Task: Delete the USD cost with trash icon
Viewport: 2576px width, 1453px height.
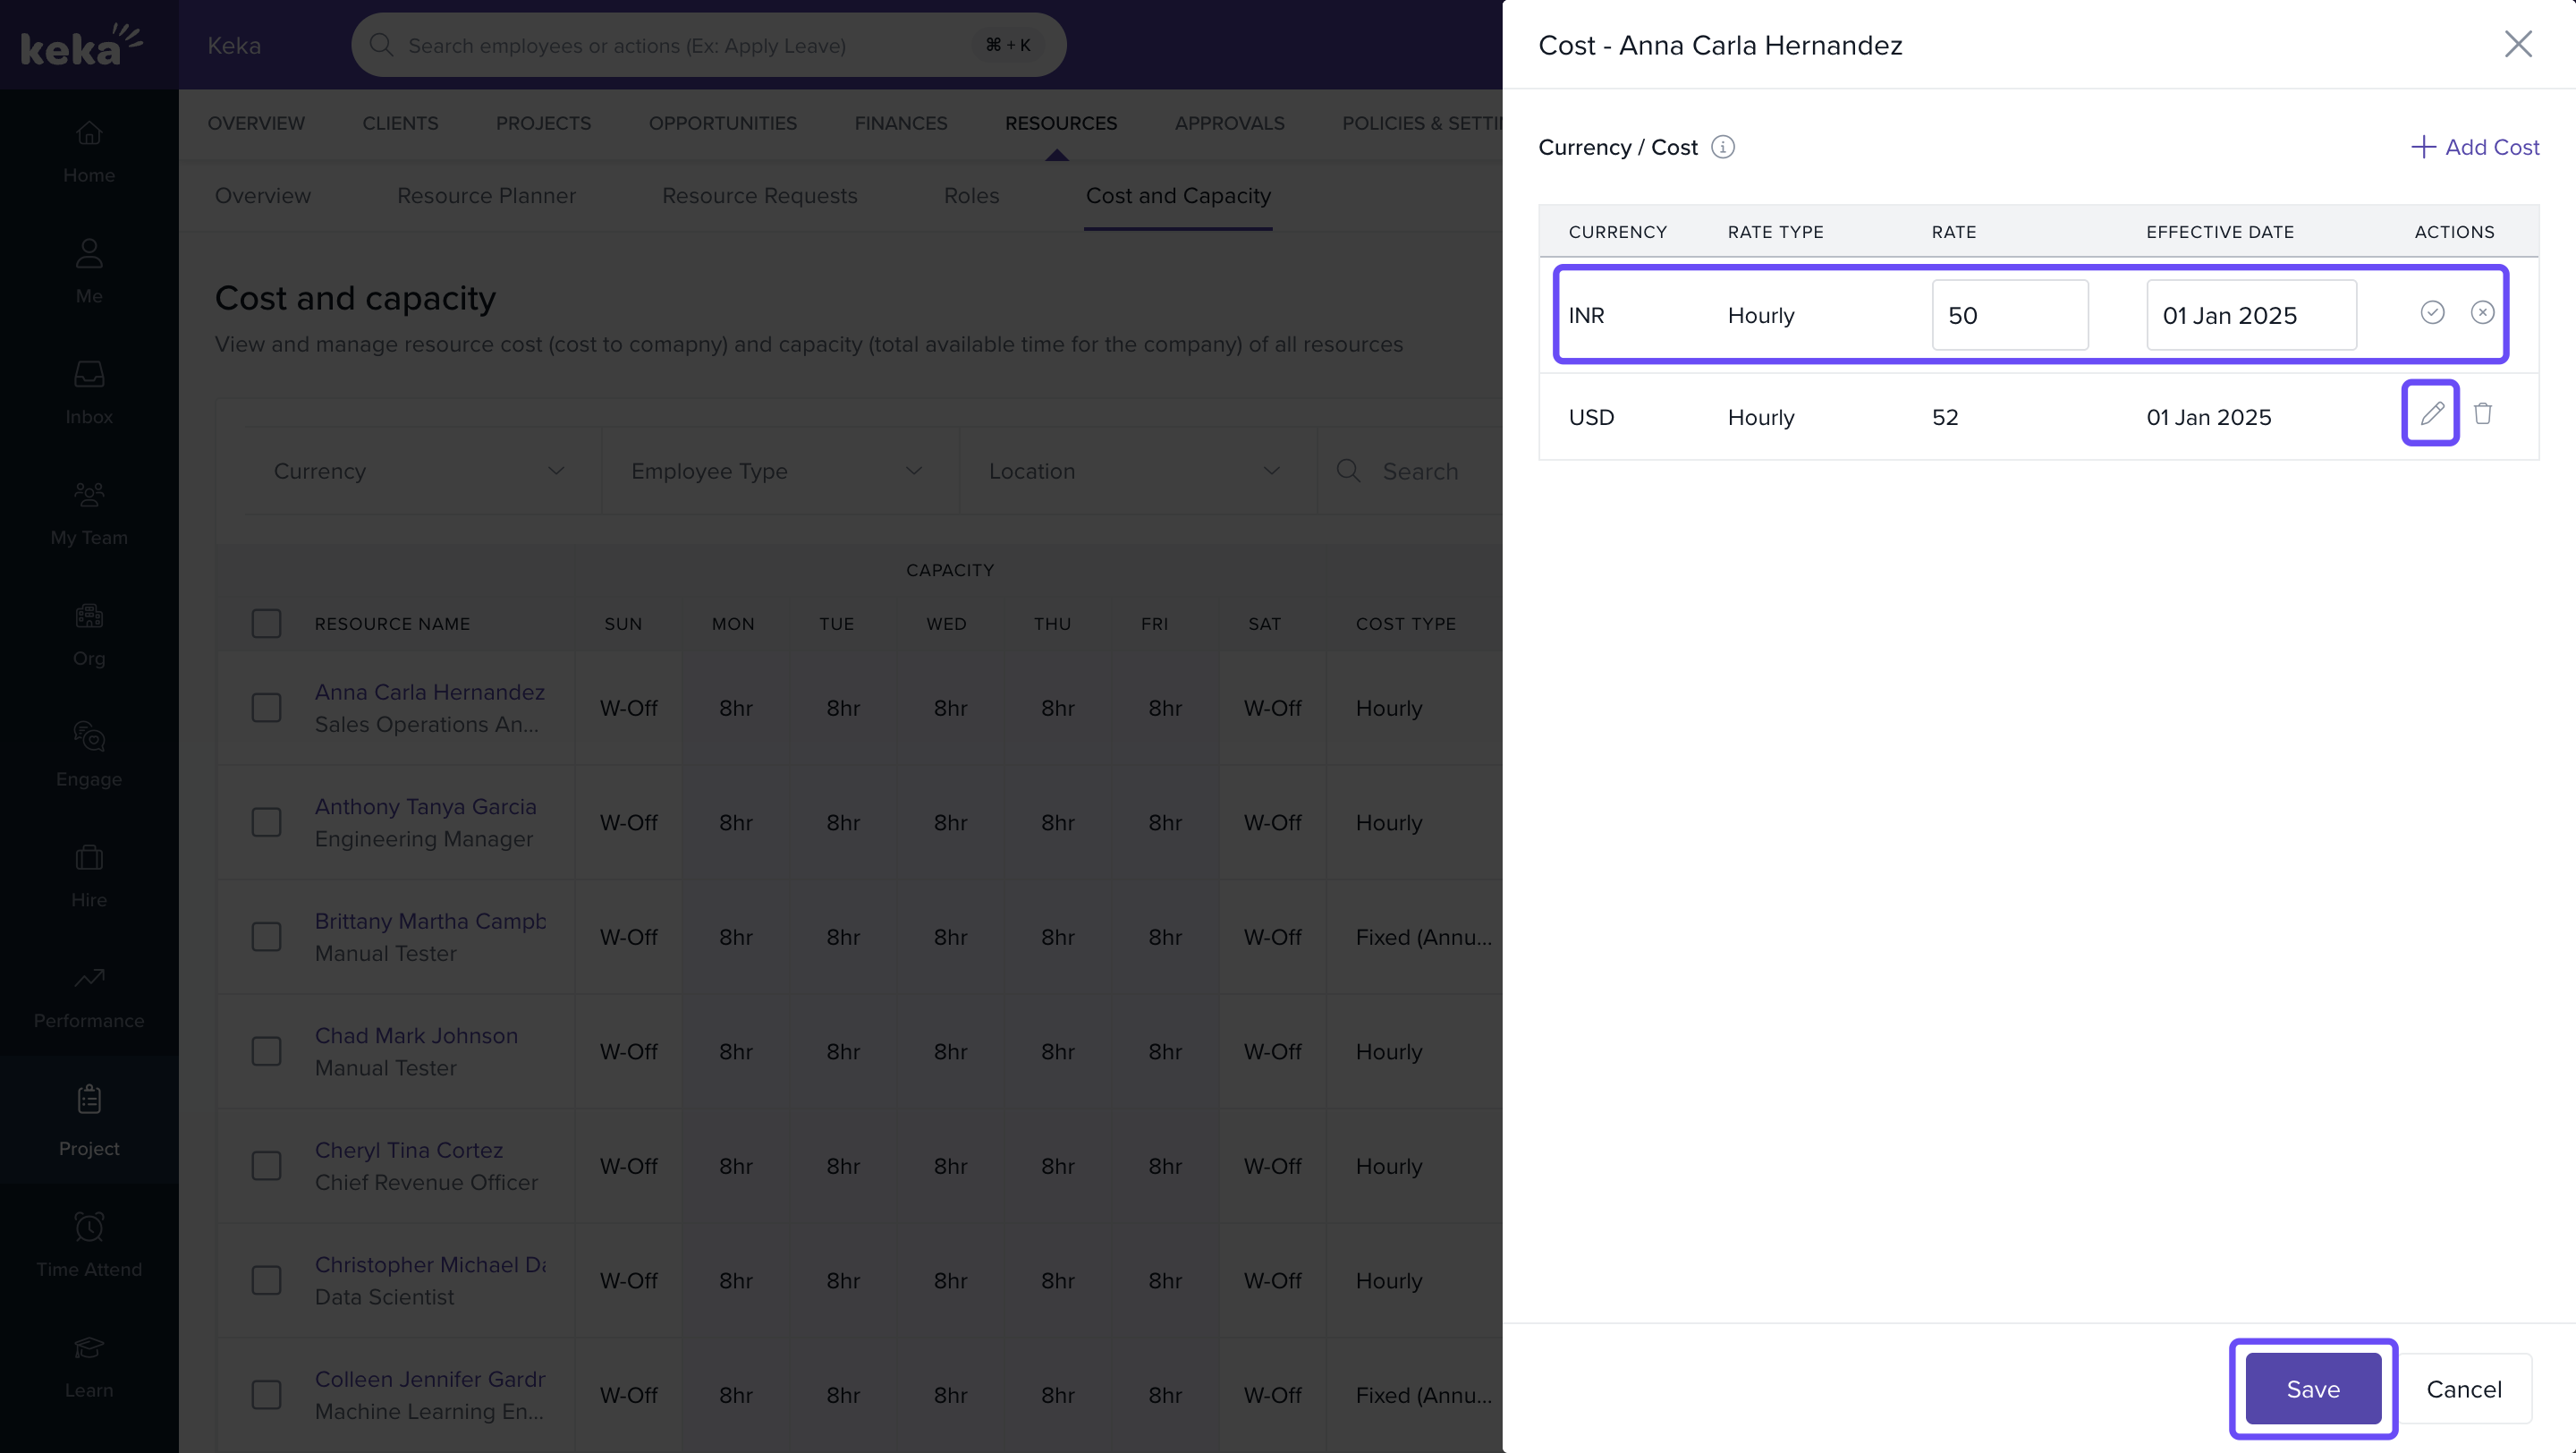Action: click(2482, 413)
